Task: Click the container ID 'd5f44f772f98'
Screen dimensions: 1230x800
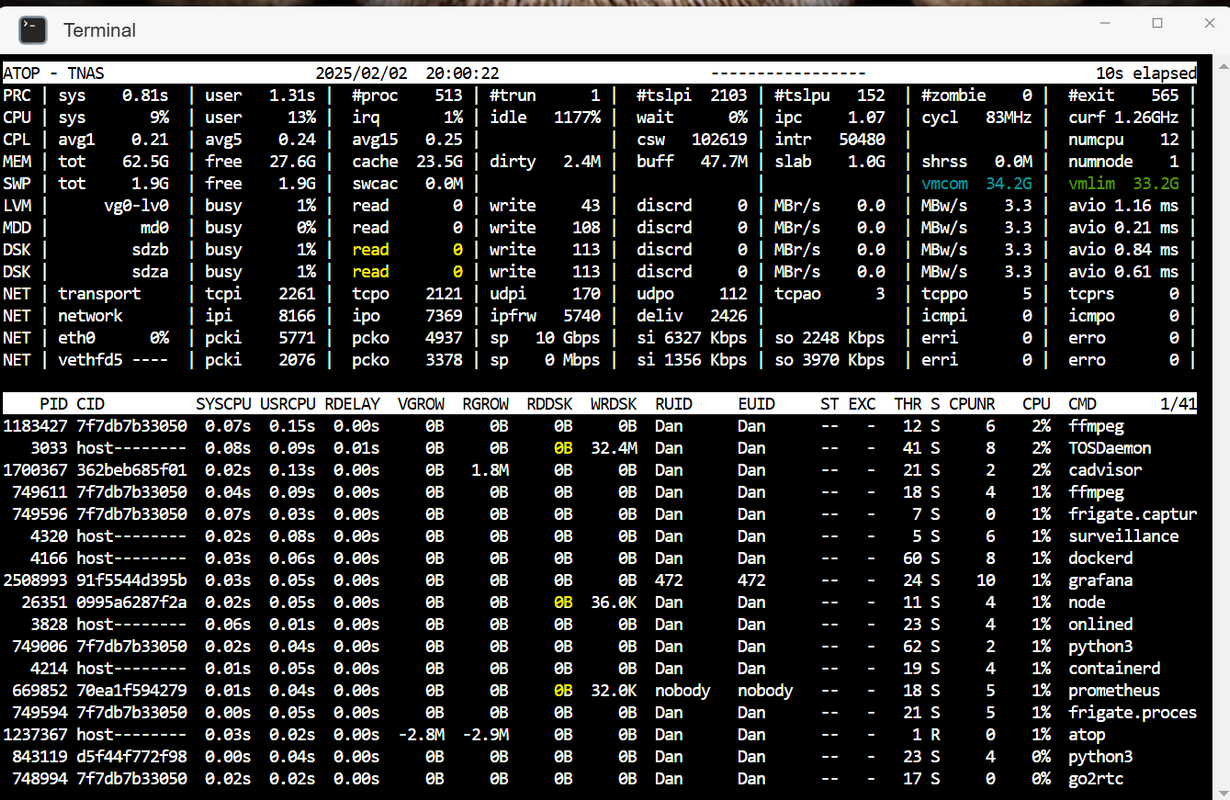Action: click(x=131, y=756)
